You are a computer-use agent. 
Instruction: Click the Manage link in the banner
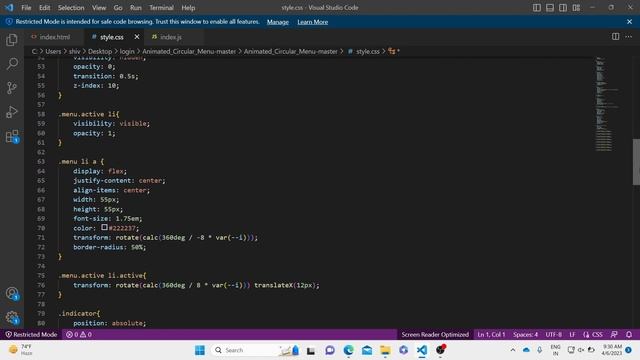pyautogui.click(x=278, y=22)
